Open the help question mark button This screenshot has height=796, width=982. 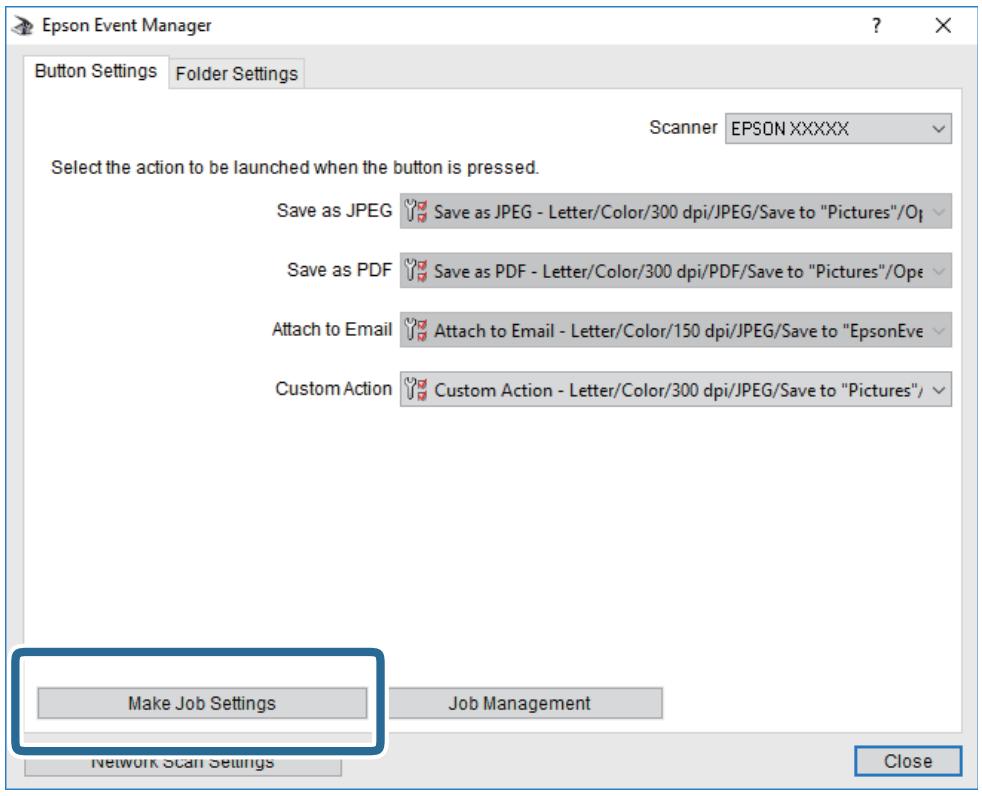(x=876, y=26)
